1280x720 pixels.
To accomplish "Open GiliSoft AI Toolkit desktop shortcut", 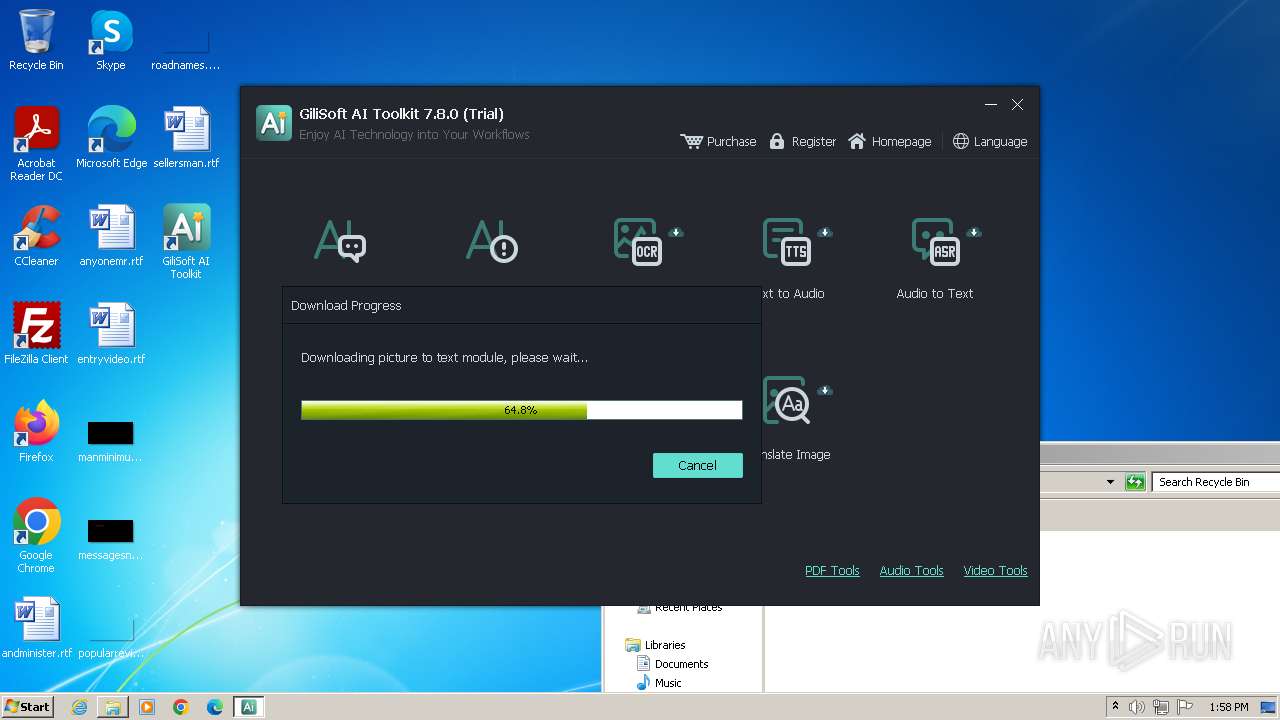I will [x=186, y=242].
